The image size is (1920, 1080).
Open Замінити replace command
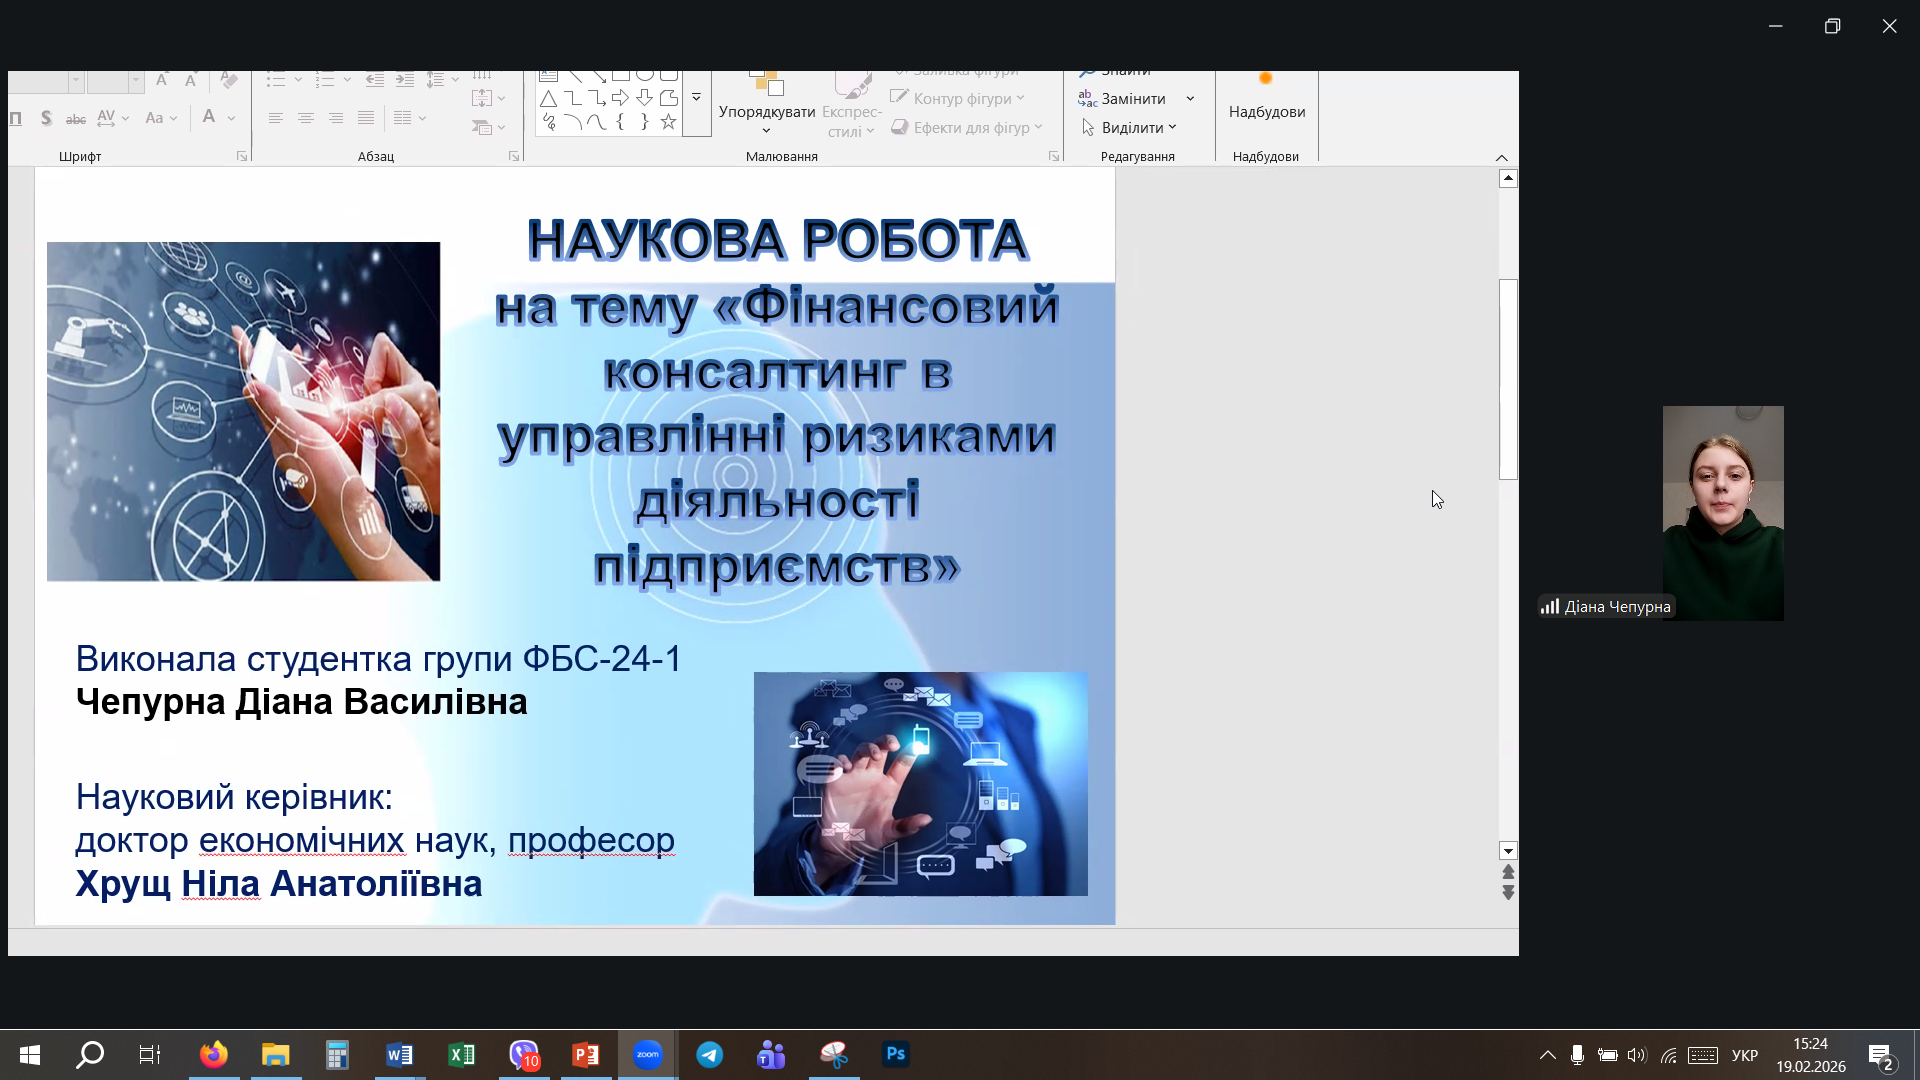point(1132,99)
